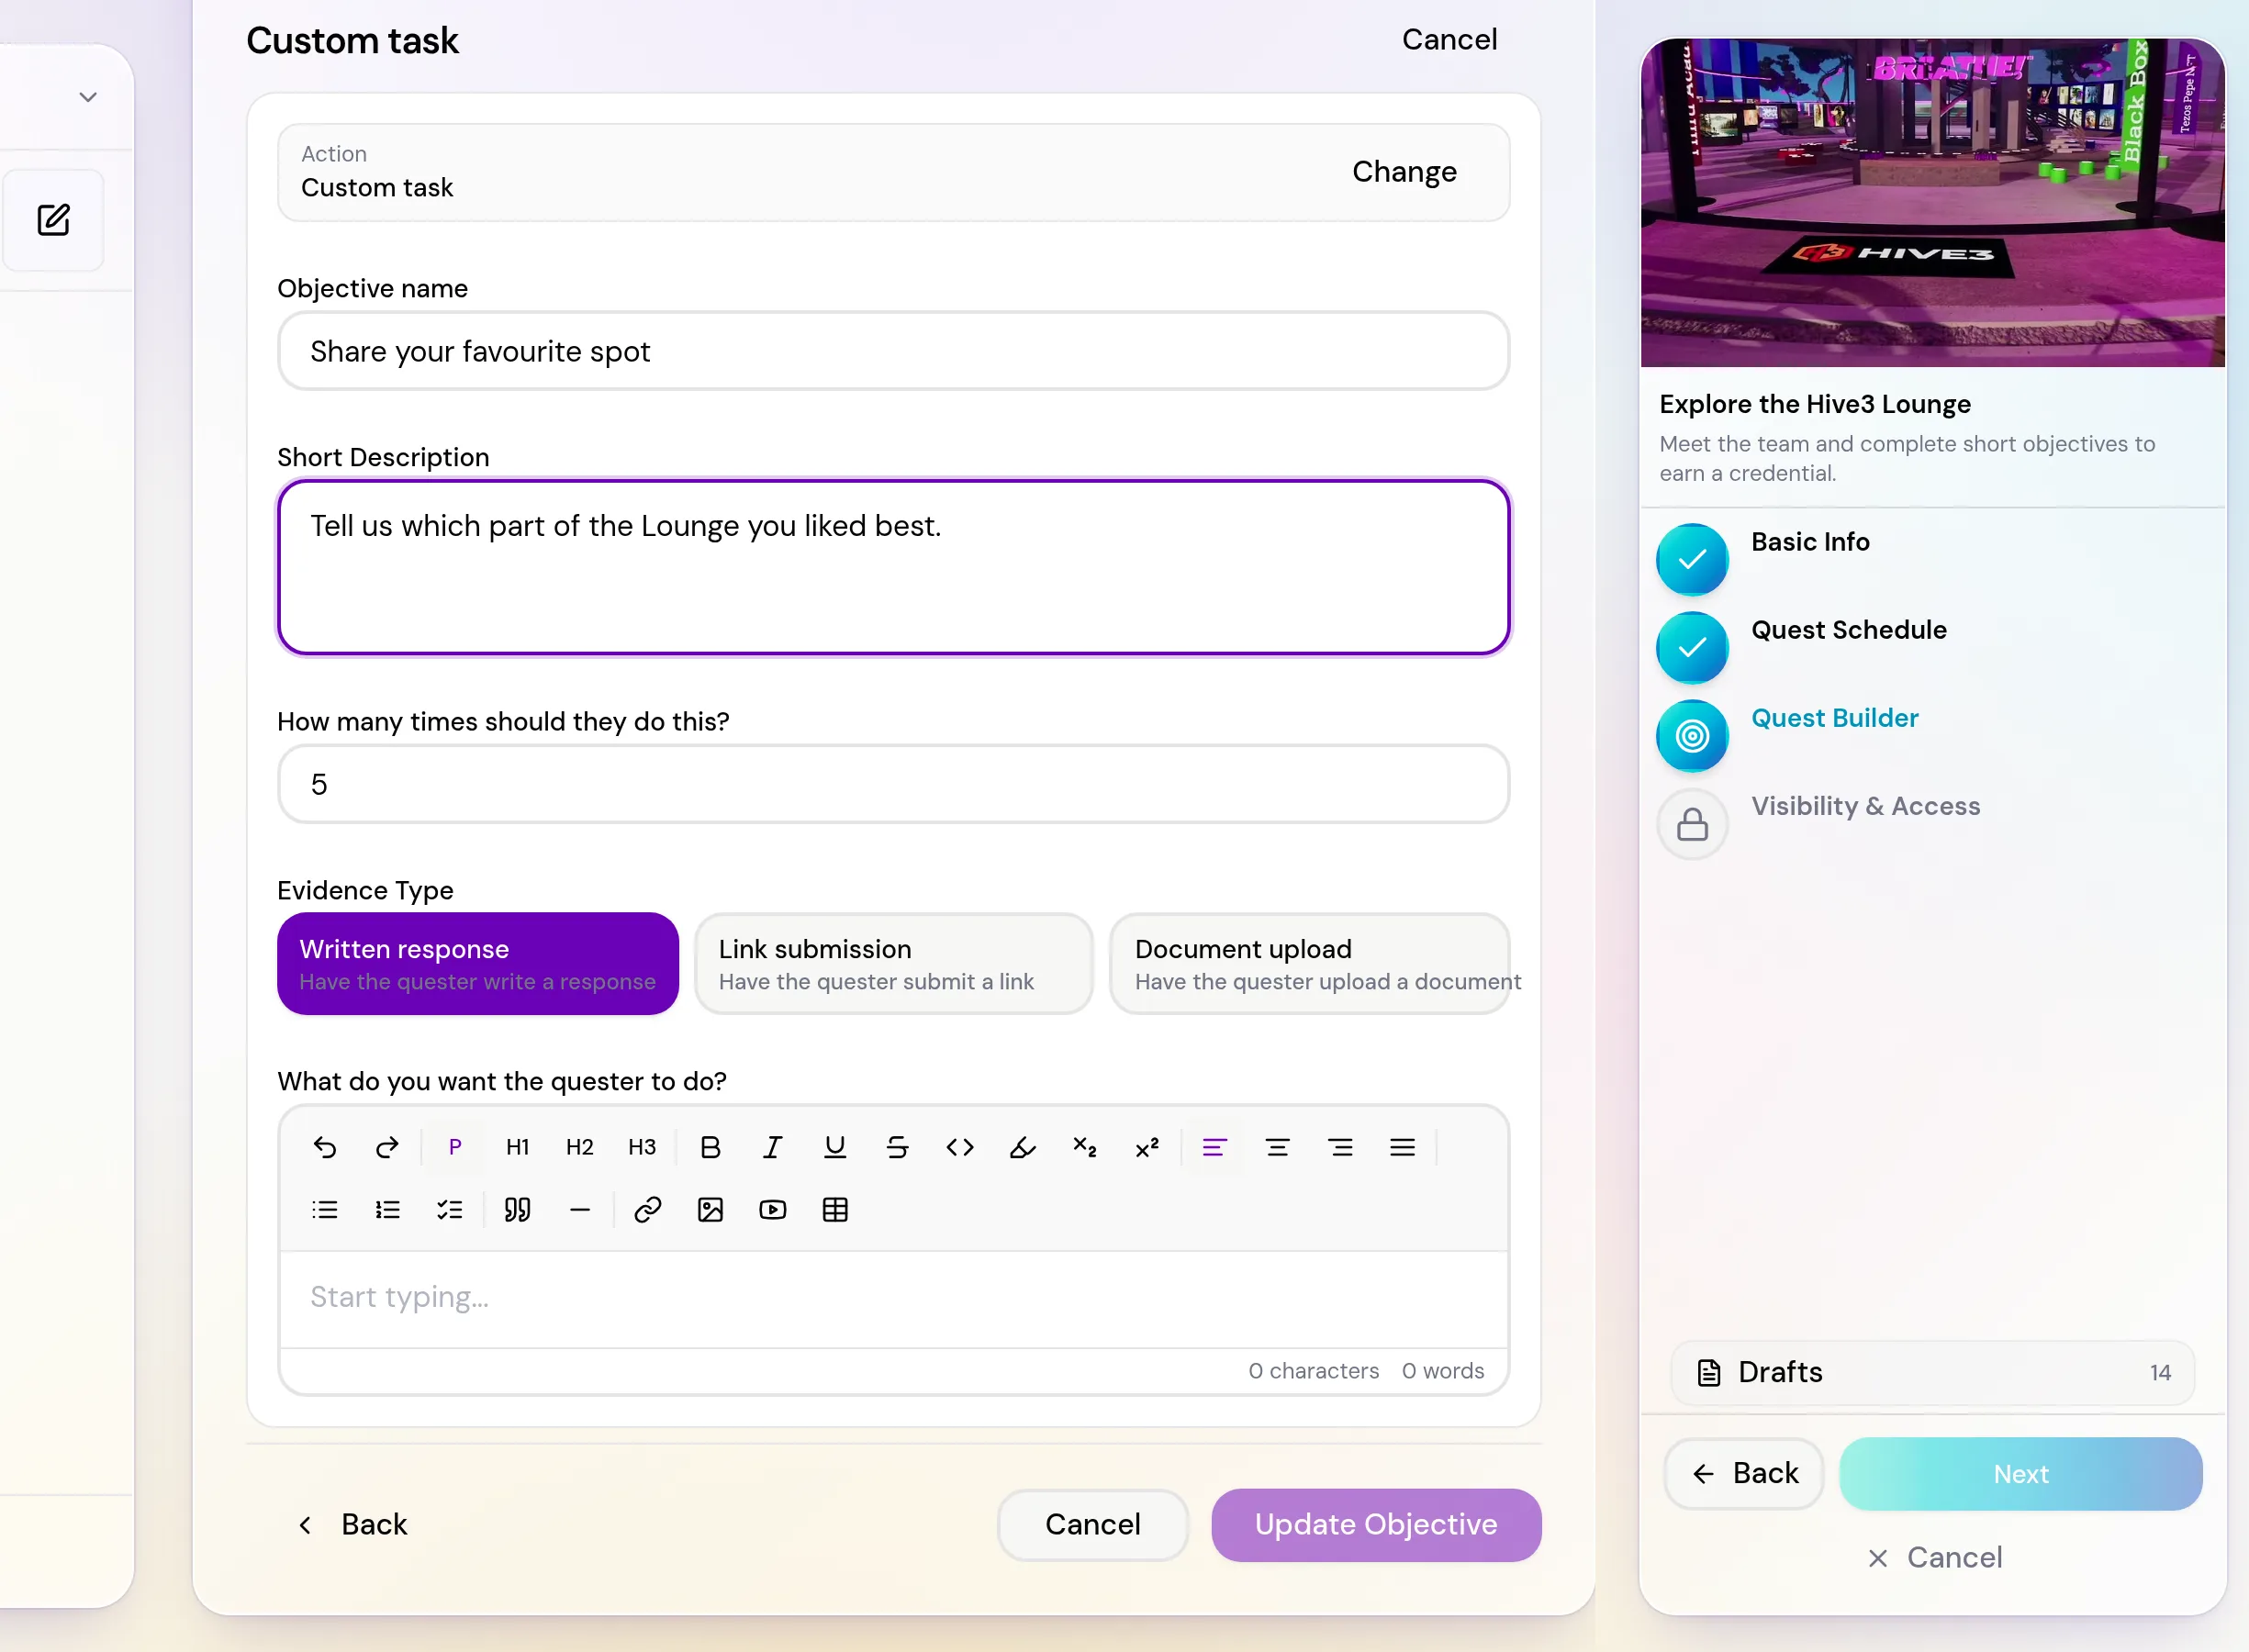The height and width of the screenshot is (1652, 2249).
Task: Click Change to switch action type
Action: [x=1404, y=172]
